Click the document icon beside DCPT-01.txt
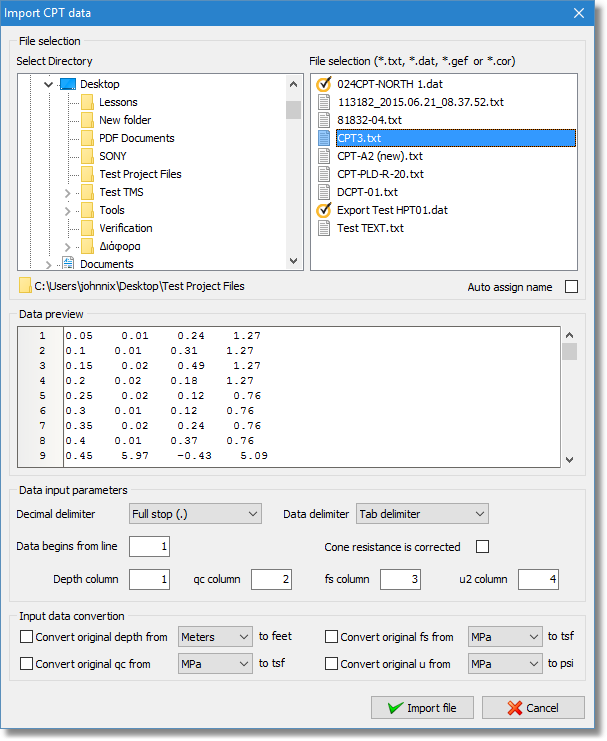The height and width of the screenshot is (741, 607). coord(323,192)
